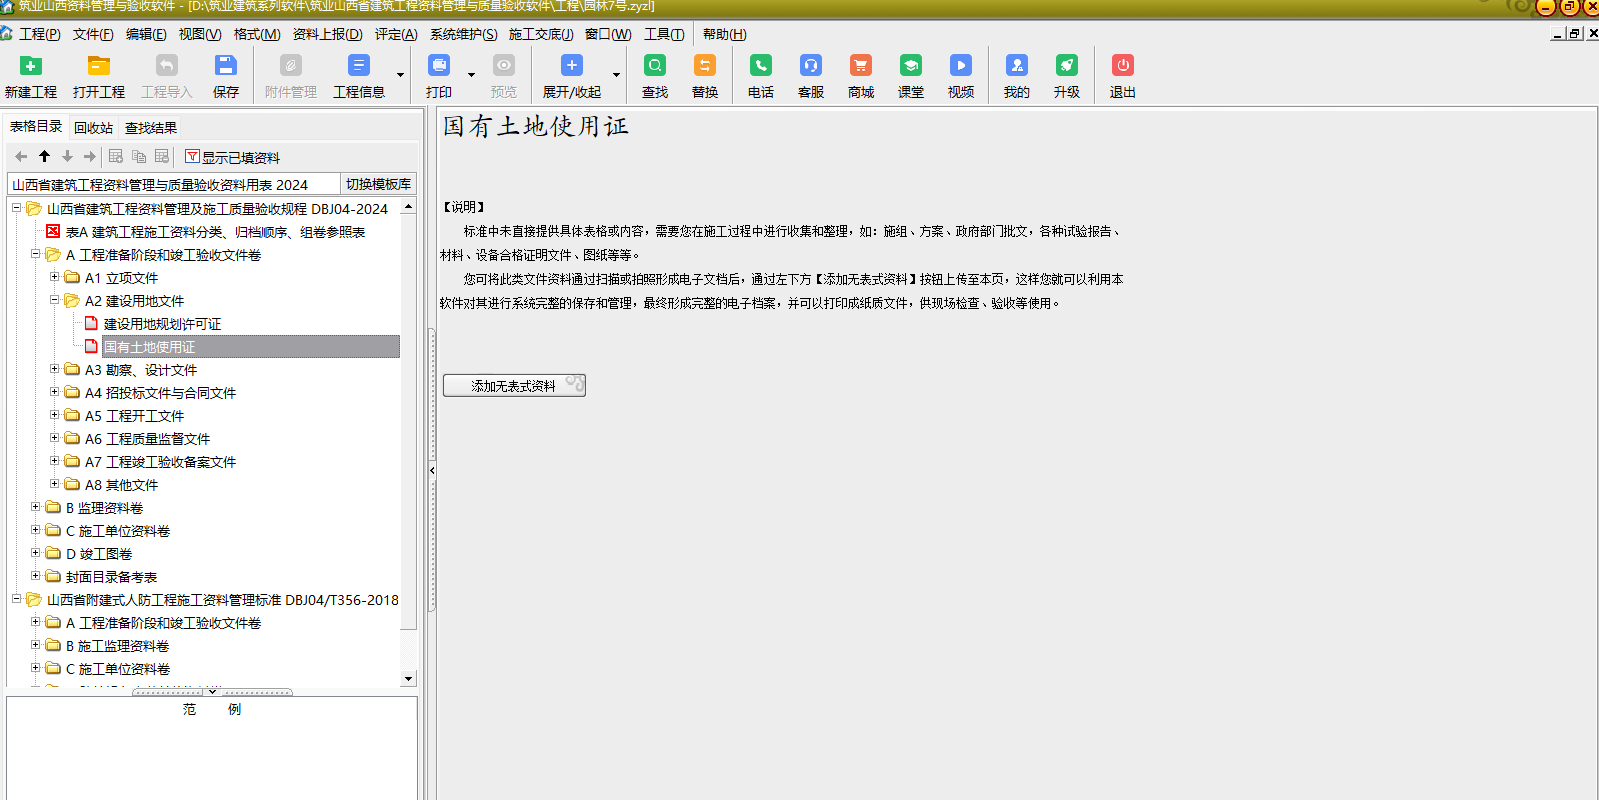
Task: Toggle 显示已填资料 filter
Action: pyautogui.click(x=232, y=157)
